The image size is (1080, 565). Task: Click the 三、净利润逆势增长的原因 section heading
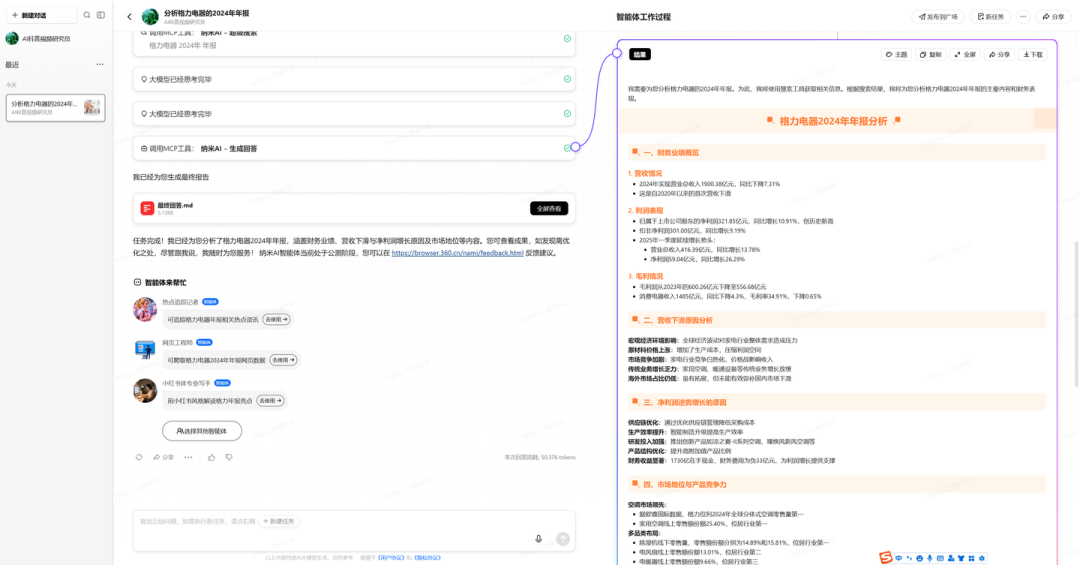[x=685, y=402]
